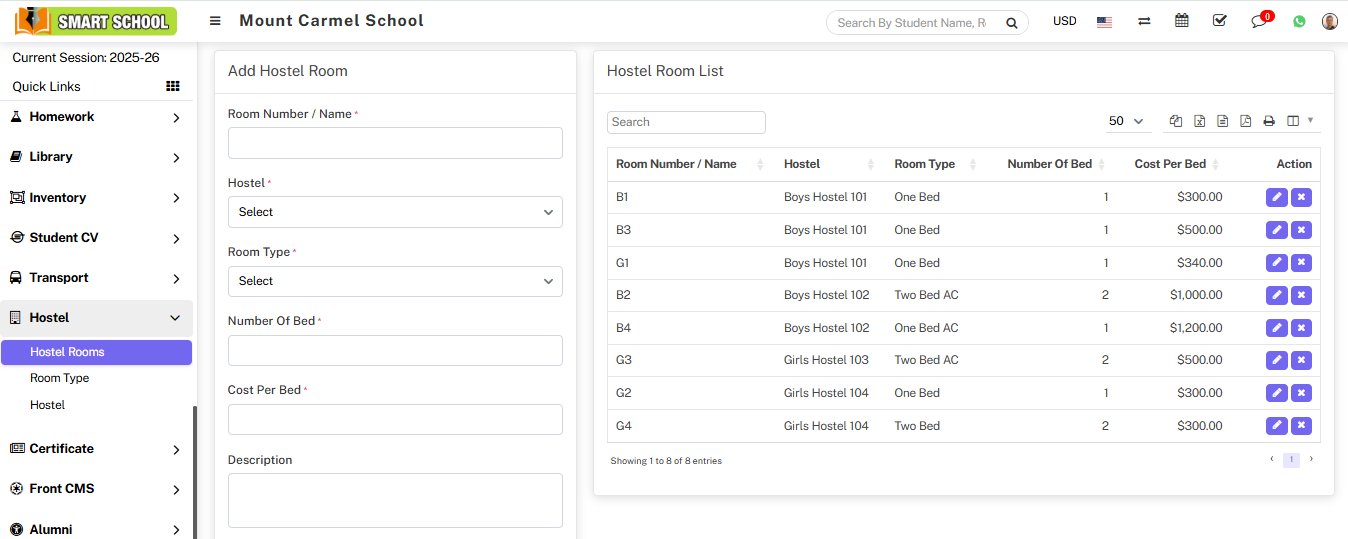
Task: Open the task checklist icon in the header
Action: click(x=1219, y=21)
